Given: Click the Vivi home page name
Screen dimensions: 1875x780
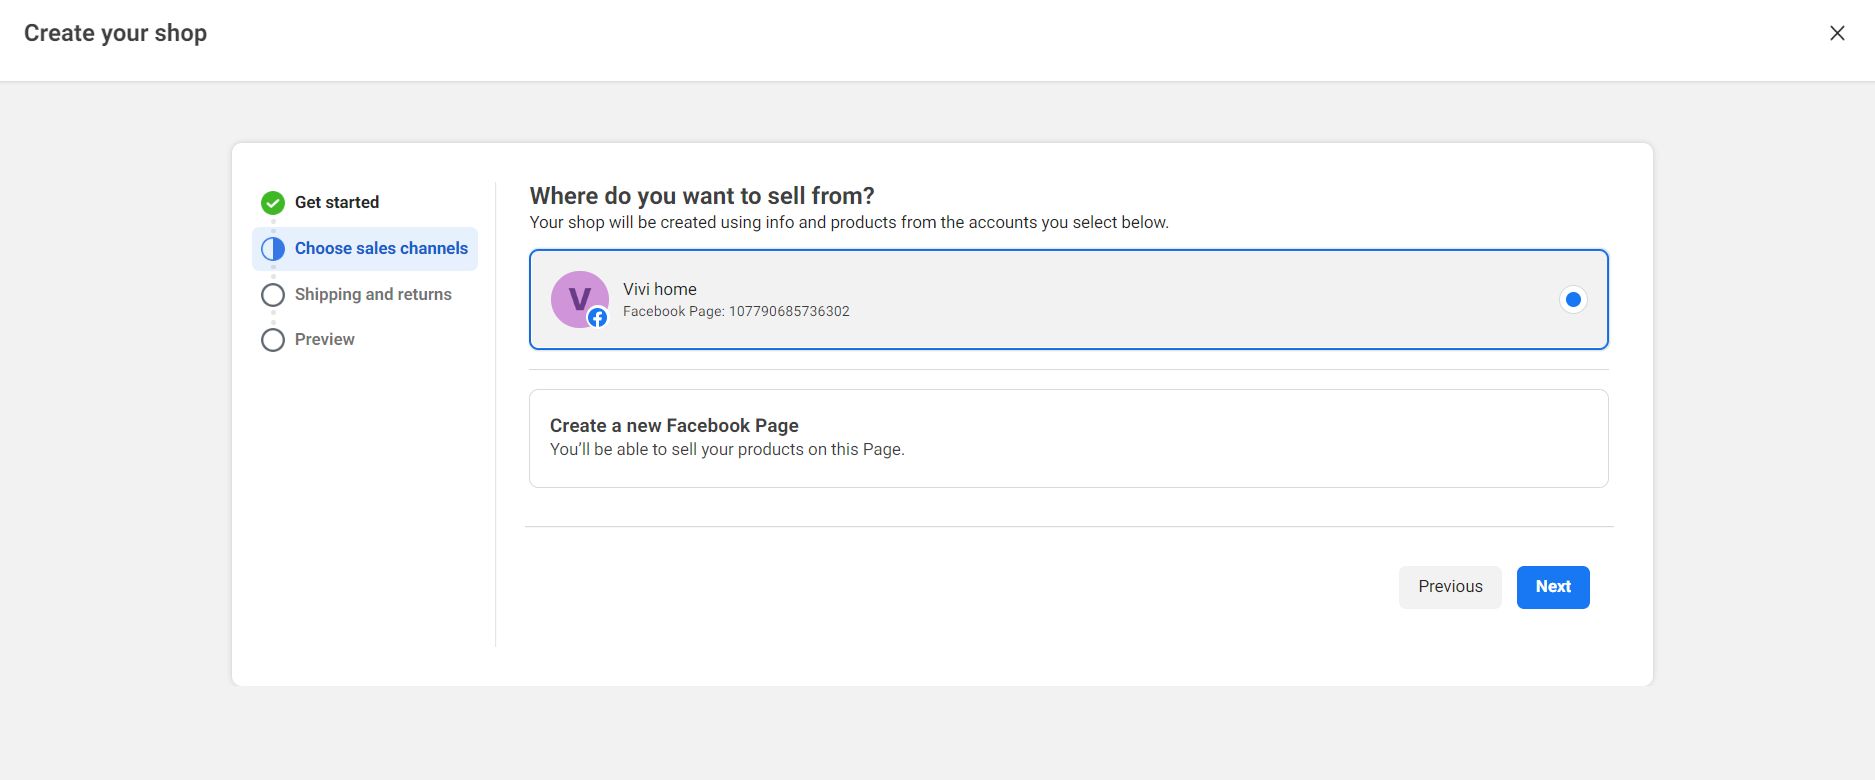Looking at the screenshot, I should click(x=660, y=289).
